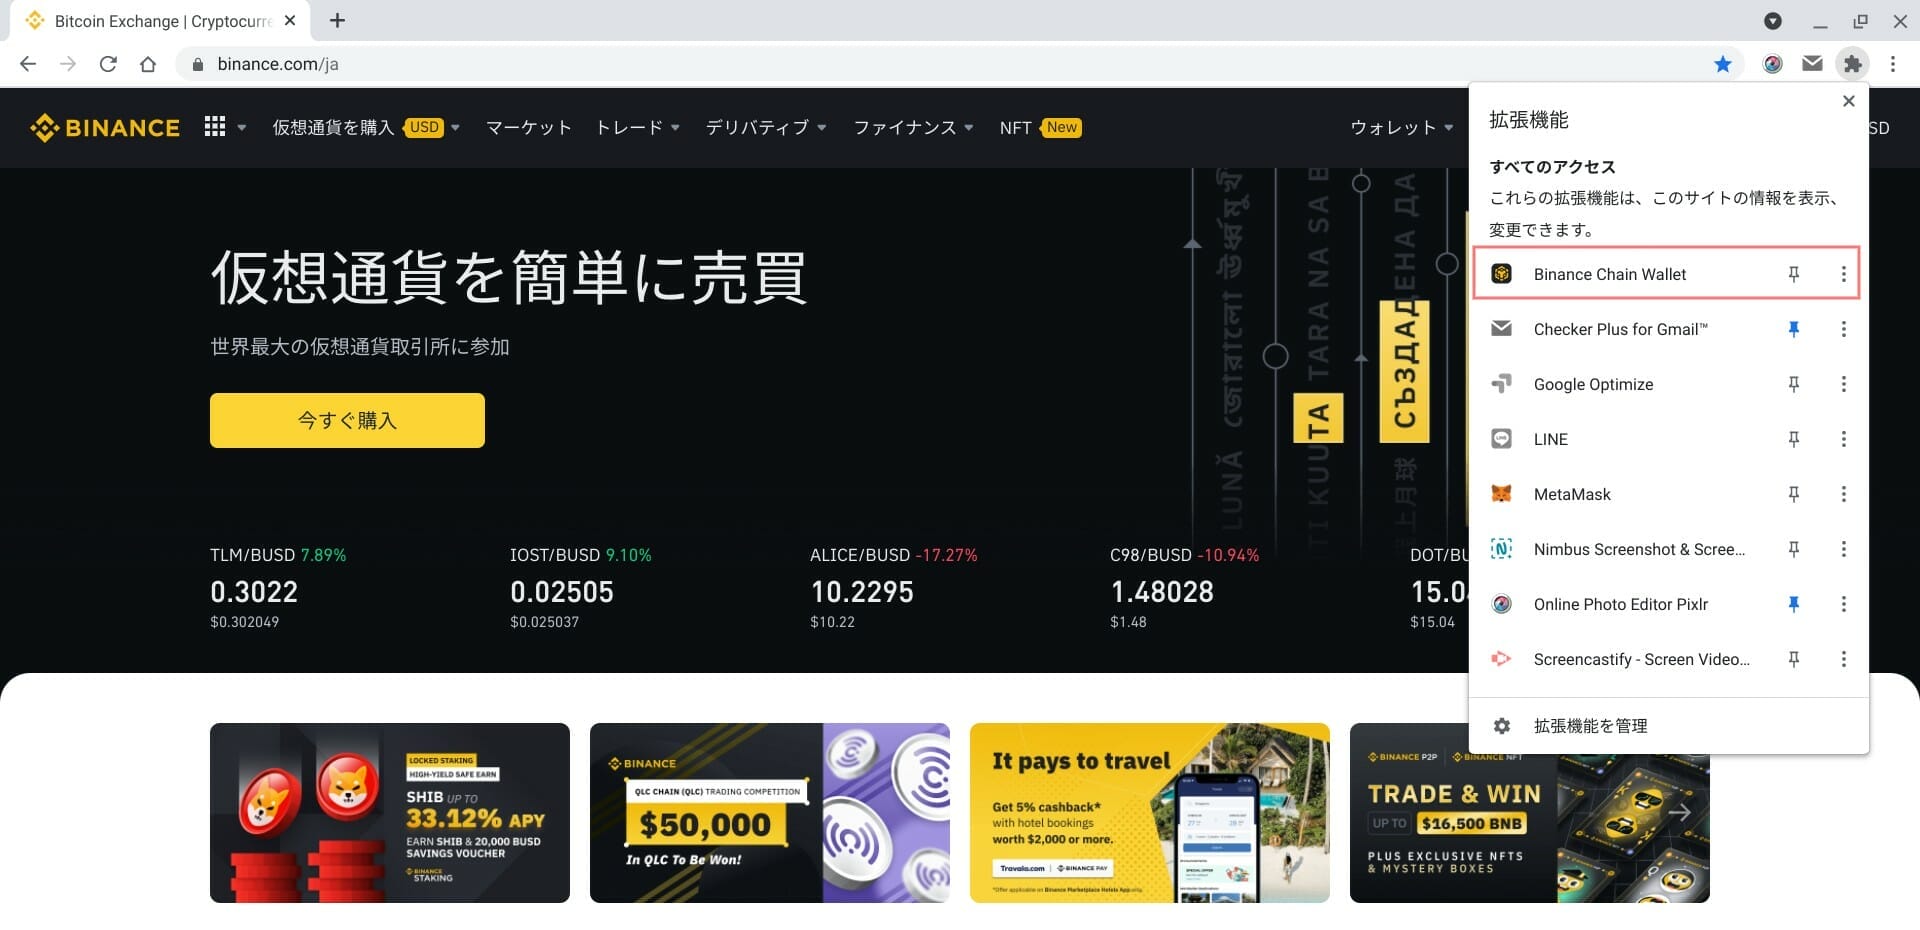Open the QLC trading competition banner
Image resolution: width=1920 pixels, height=930 pixels.
click(x=770, y=813)
